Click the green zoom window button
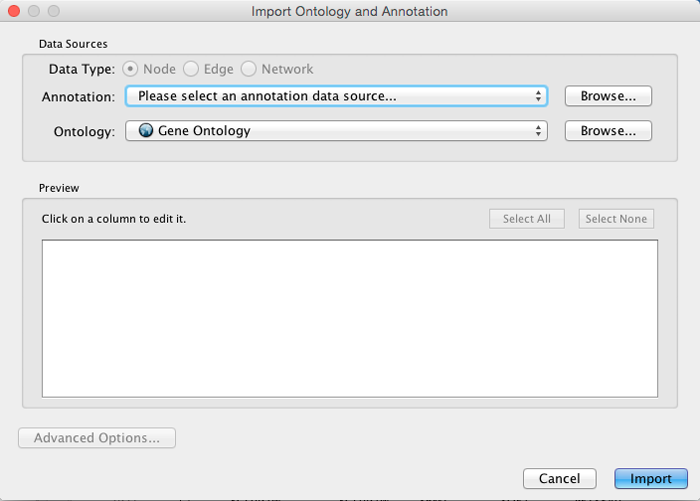 (x=54, y=11)
